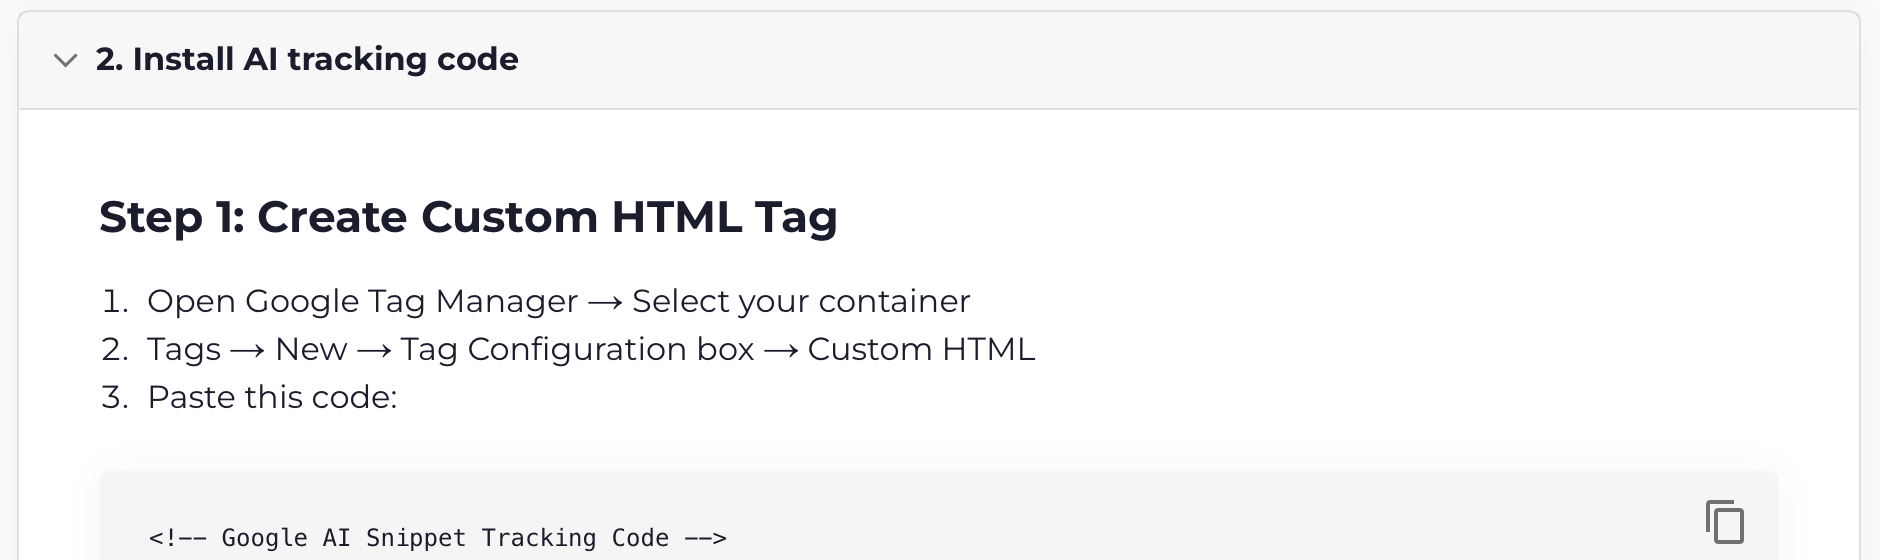Click list number "3." in the steps
The image size is (1880, 560).
tap(115, 397)
